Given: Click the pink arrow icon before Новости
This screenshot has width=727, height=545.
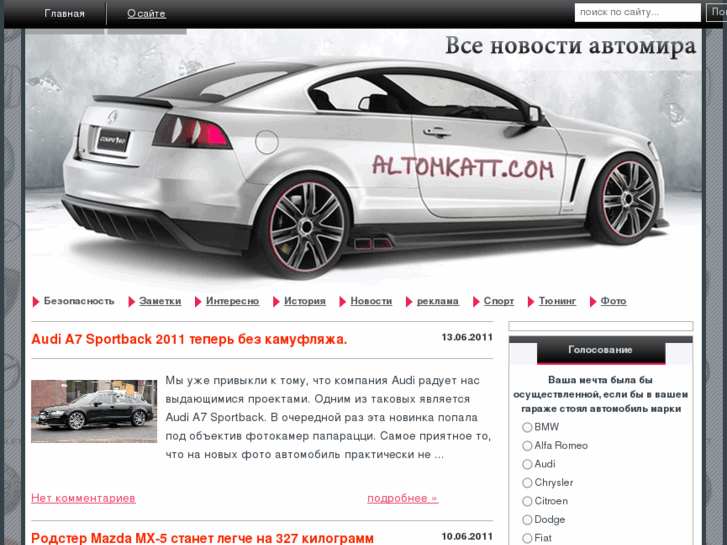Looking at the screenshot, I should 343,301.
